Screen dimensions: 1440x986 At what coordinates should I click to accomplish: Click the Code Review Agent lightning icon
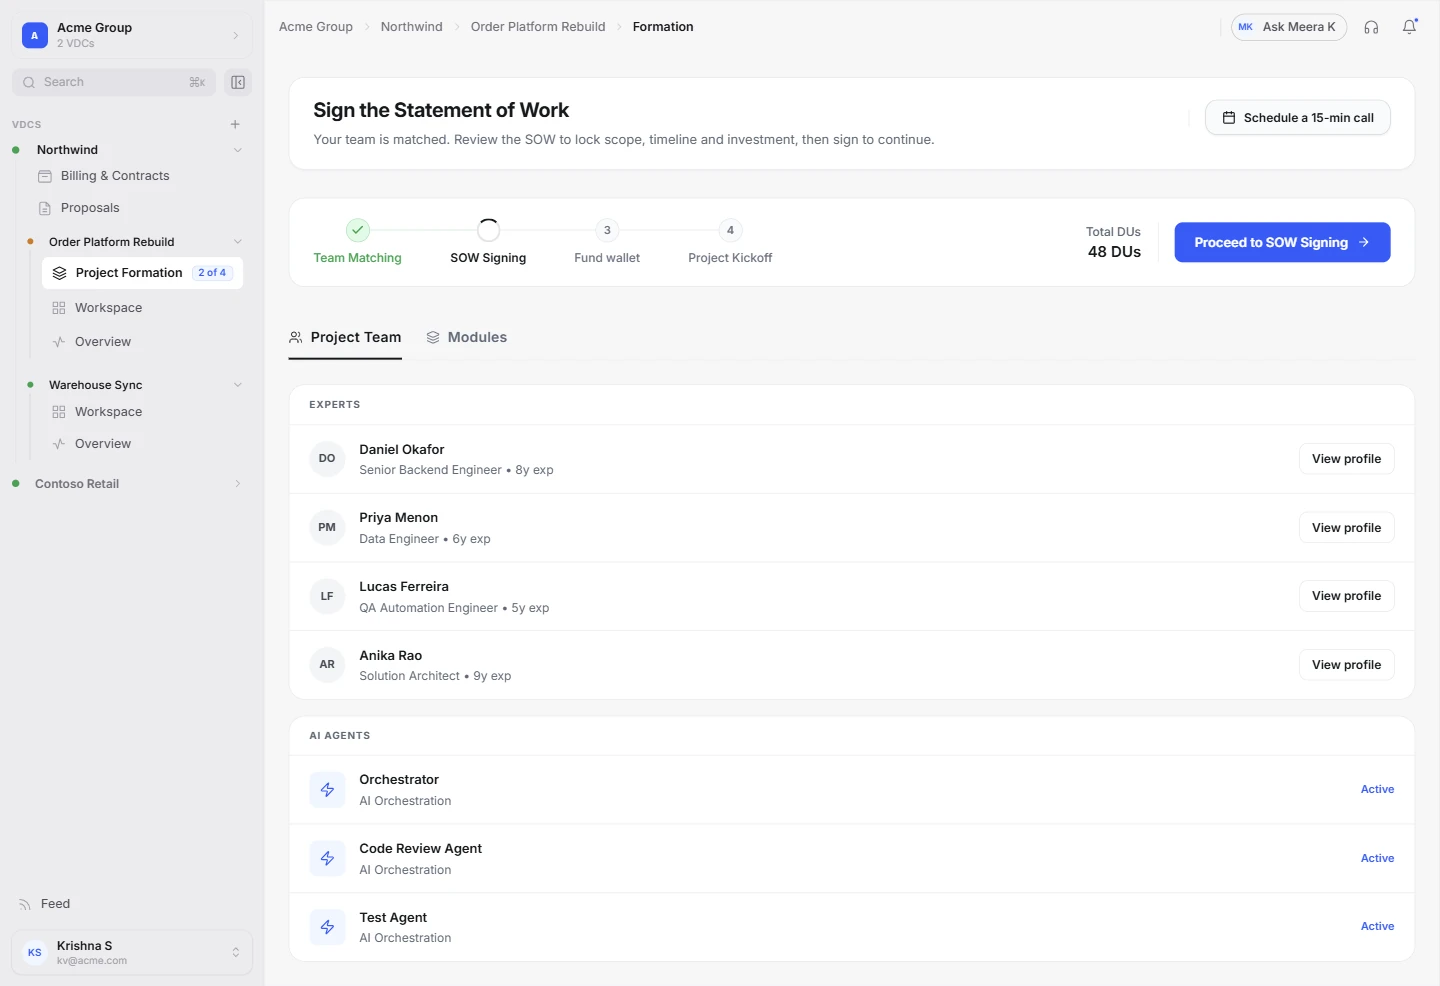tap(327, 858)
